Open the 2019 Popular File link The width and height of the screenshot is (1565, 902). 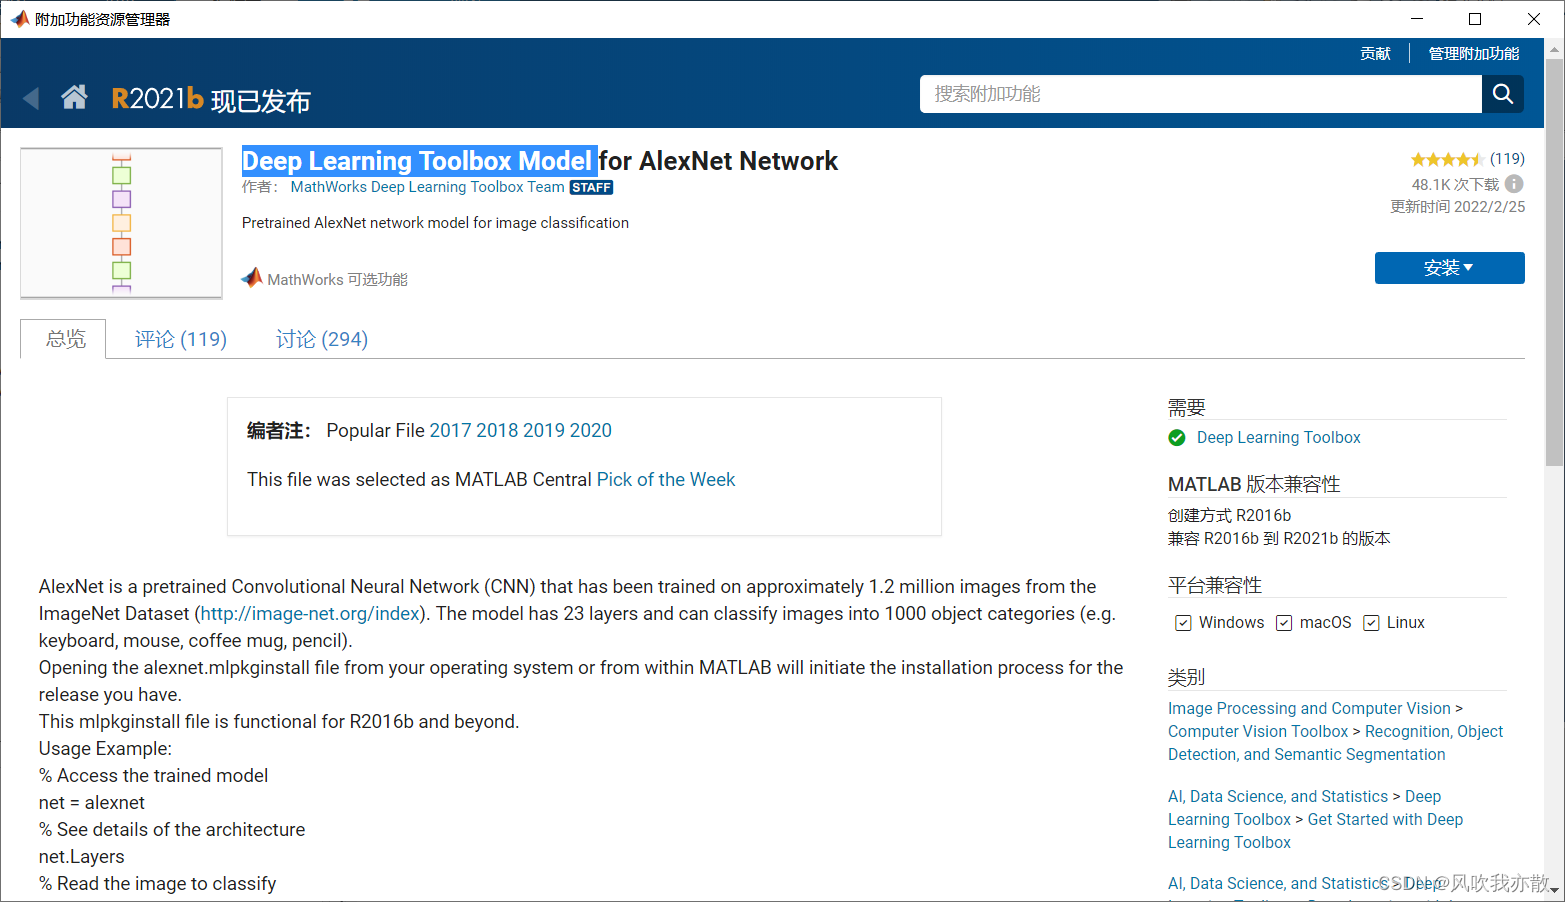544,430
